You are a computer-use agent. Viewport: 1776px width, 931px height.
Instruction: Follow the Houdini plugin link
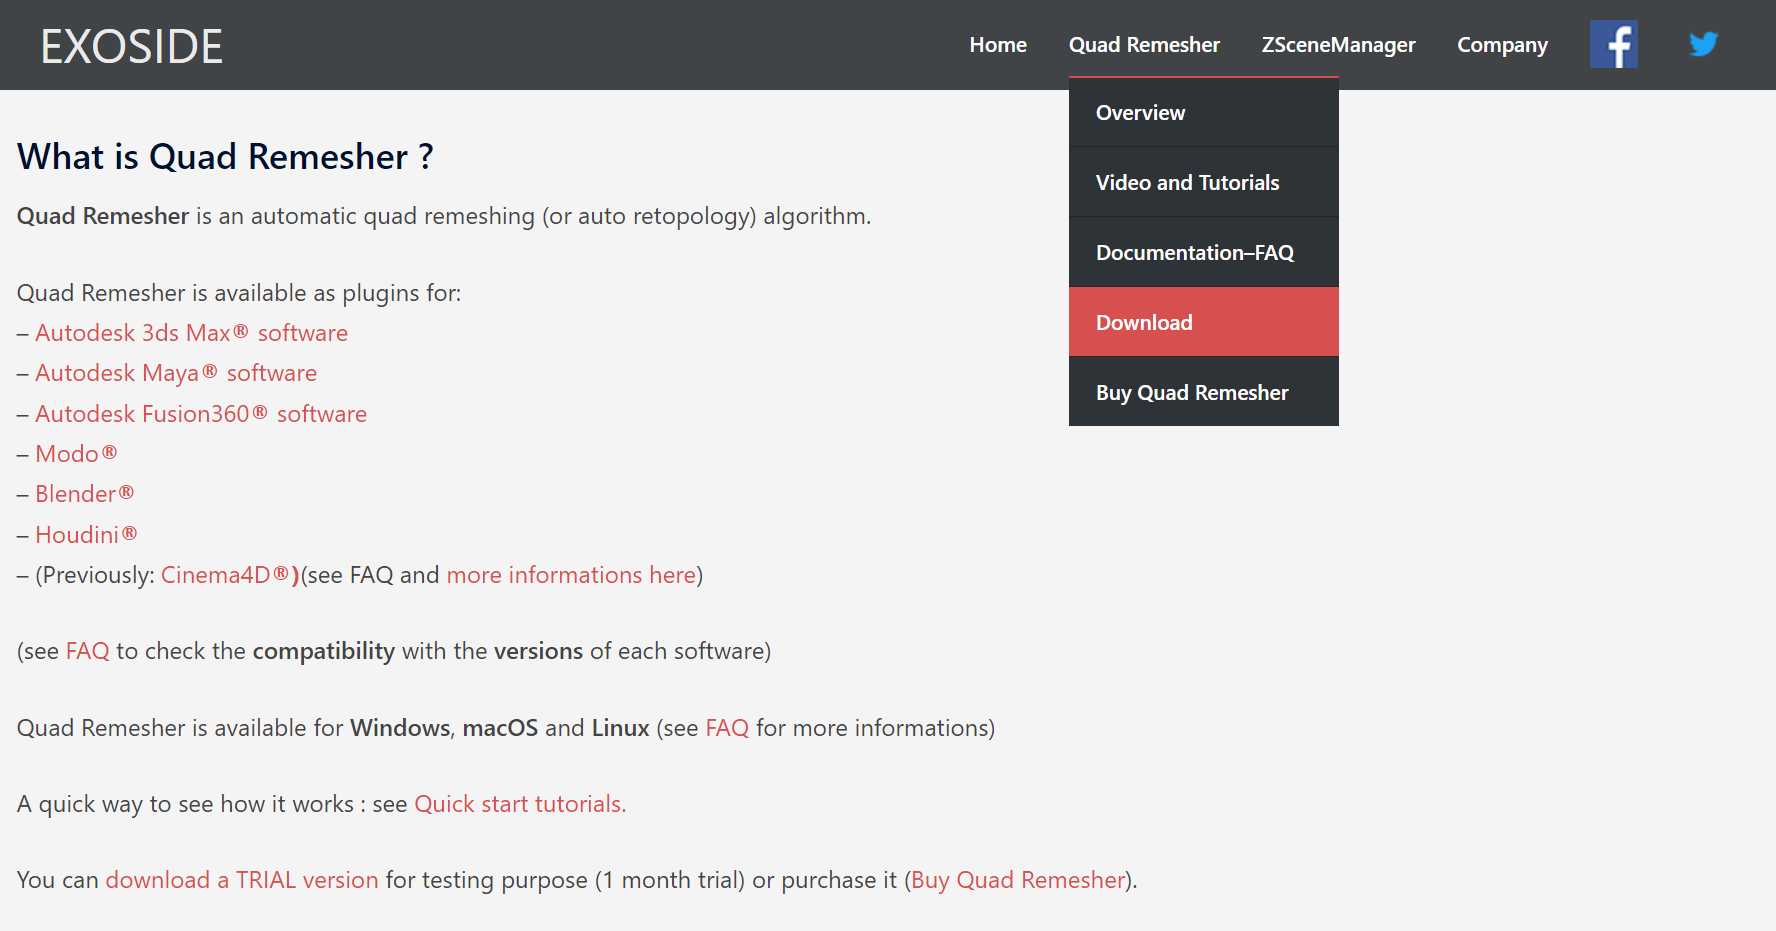click(x=86, y=535)
